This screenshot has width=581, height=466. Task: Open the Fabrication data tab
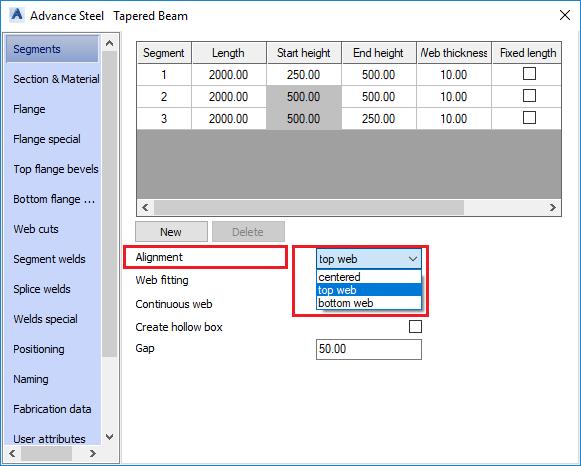pos(52,409)
